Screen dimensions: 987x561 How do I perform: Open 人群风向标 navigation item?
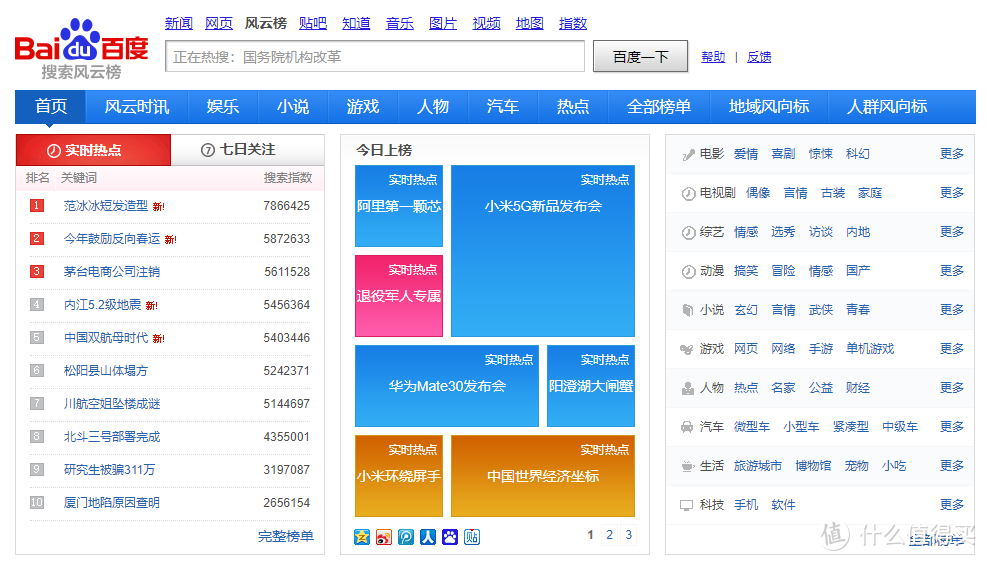click(x=887, y=106)
